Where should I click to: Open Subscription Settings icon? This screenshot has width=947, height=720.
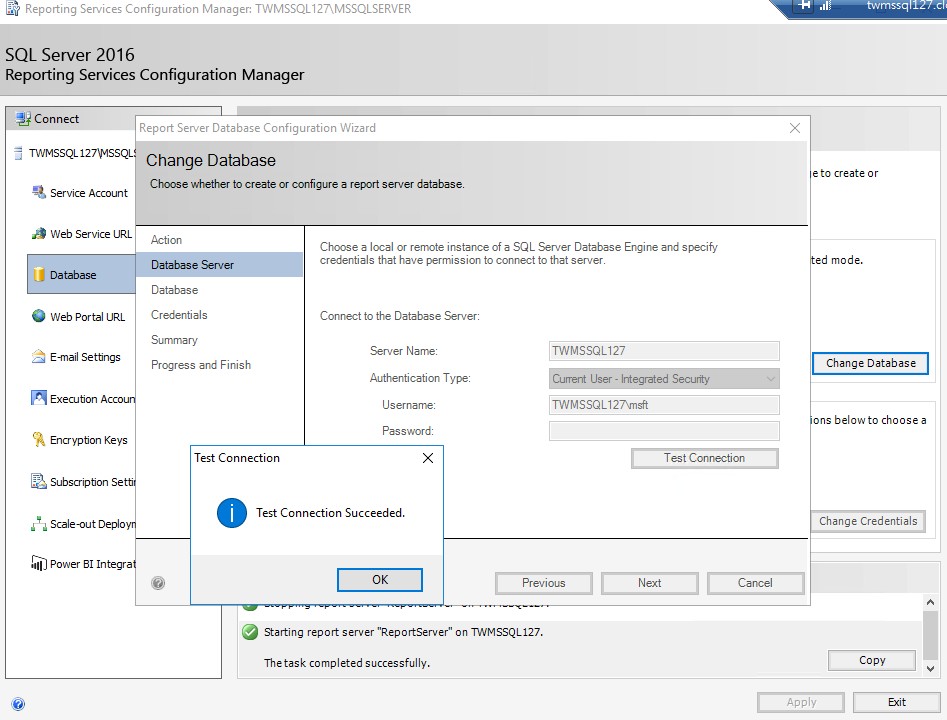[x=39, y=481]
